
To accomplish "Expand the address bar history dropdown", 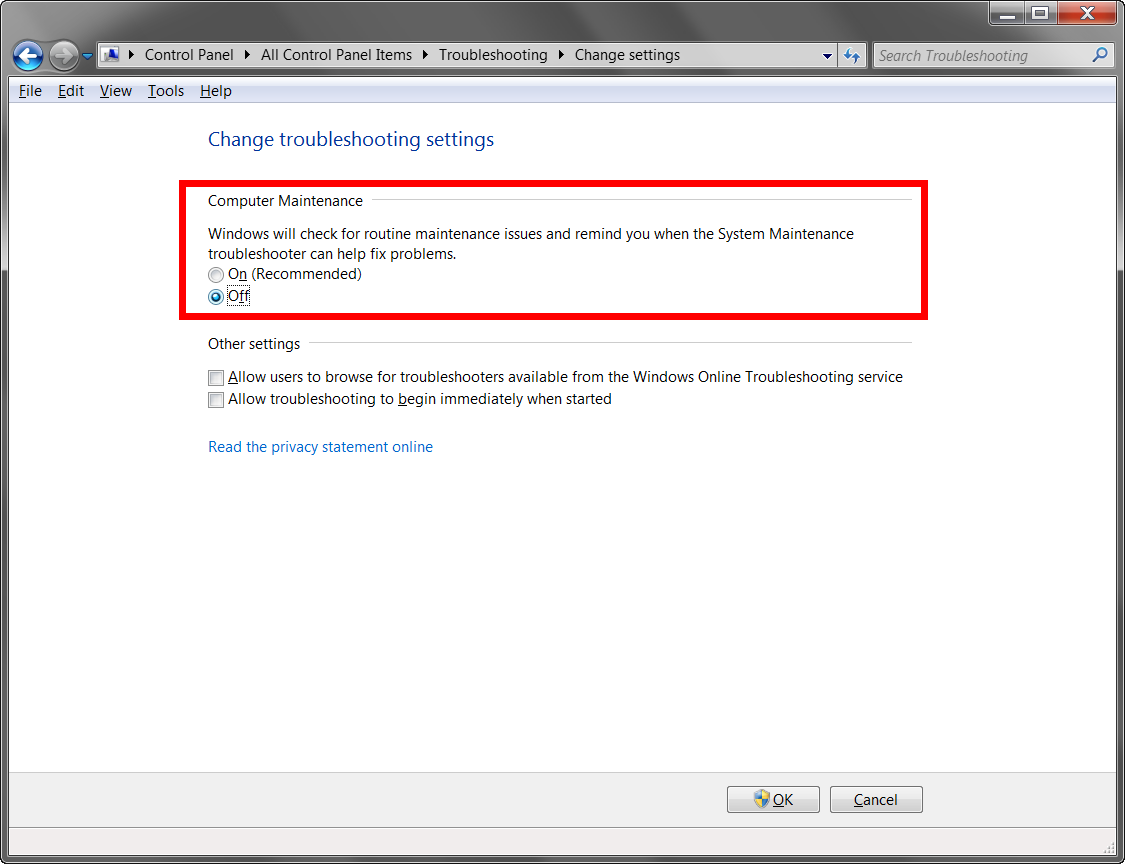I will tap(827, 55).
